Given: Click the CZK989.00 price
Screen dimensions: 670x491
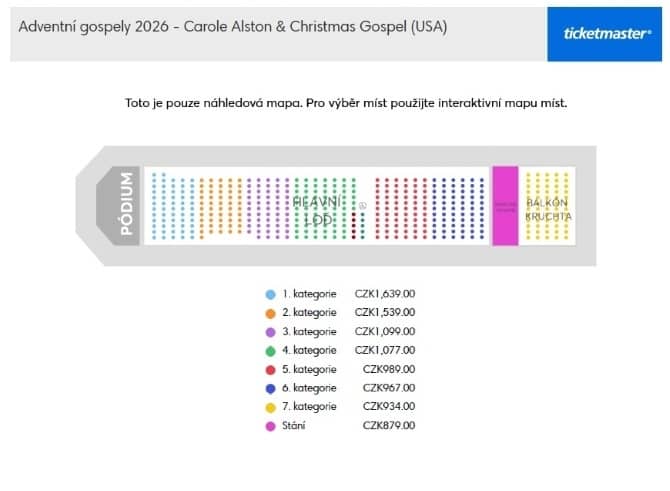Looking at the screenshot, I should point(389,369).
